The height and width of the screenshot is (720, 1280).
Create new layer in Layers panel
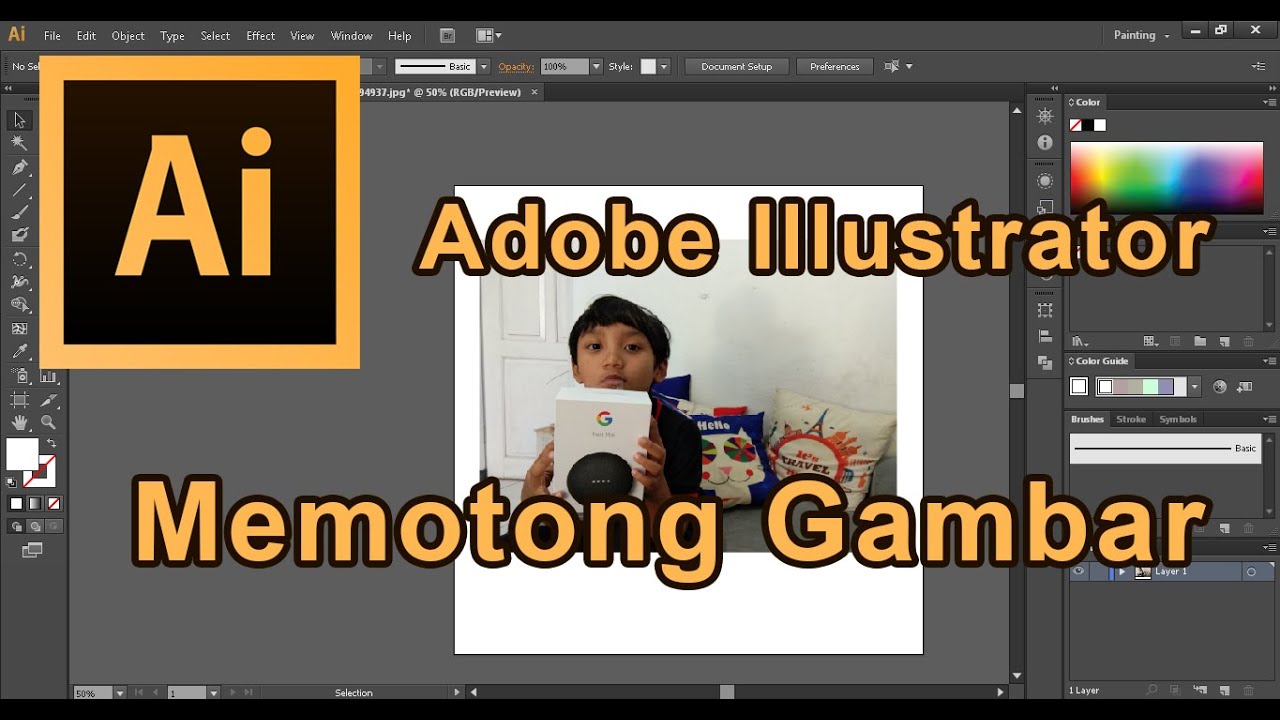pyautogui.click(x=1224, y=690)
